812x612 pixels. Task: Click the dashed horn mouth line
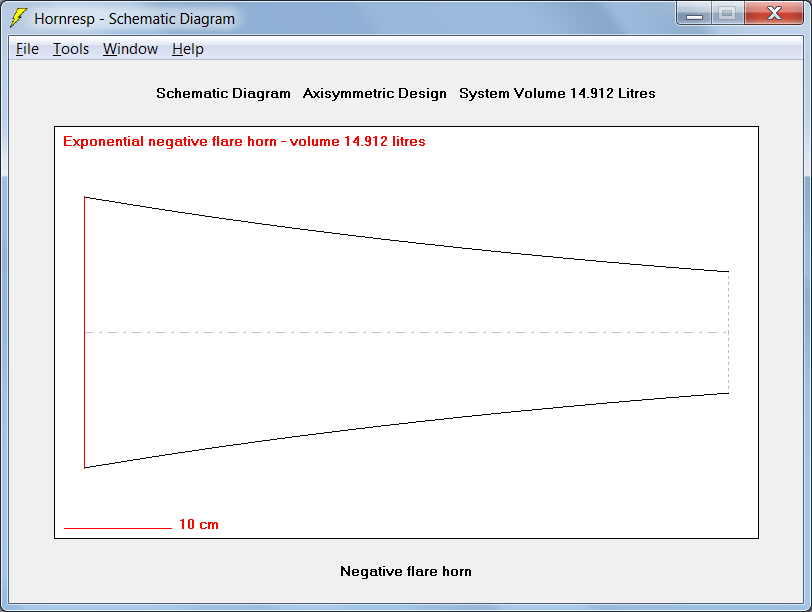point(729,332)
